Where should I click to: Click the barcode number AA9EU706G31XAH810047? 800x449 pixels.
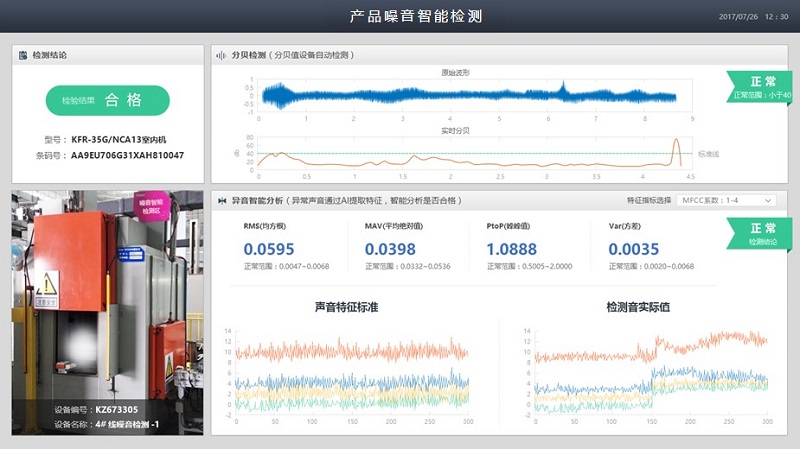pos(127,156)
